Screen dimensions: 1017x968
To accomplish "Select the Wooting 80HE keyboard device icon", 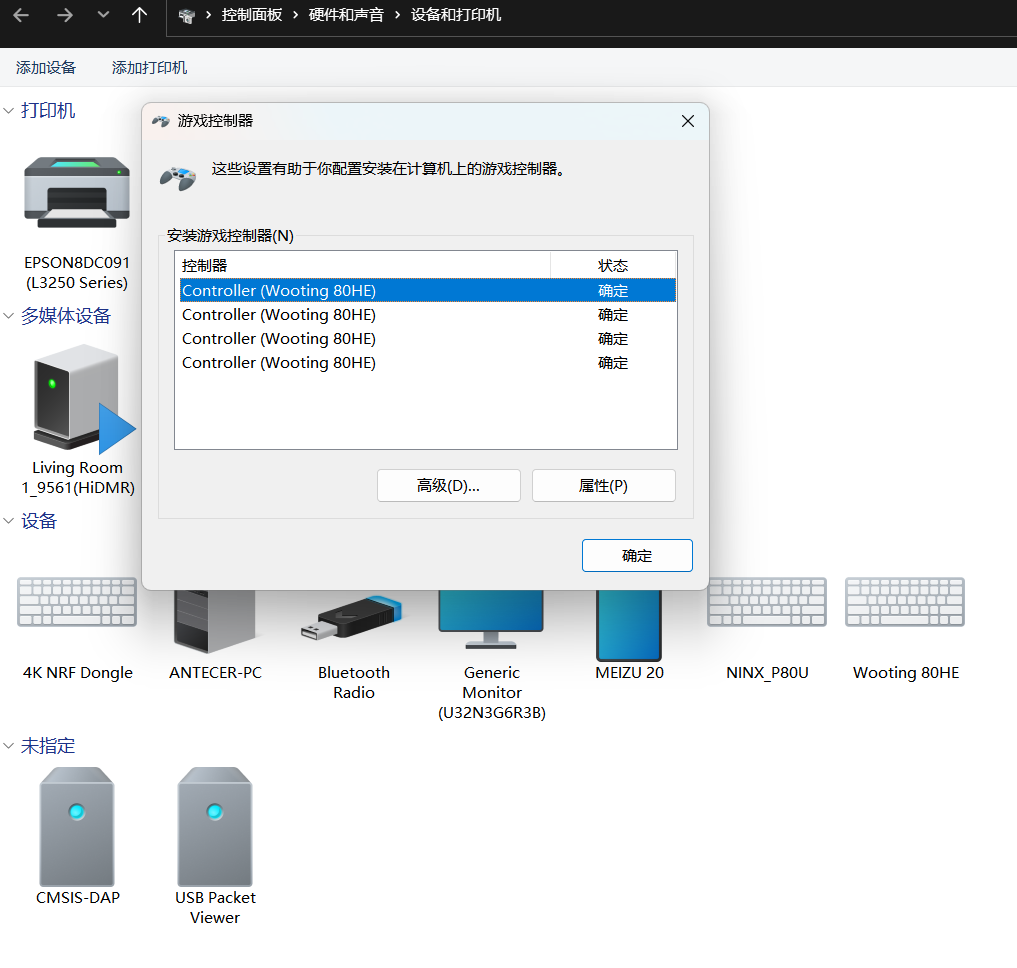I will click(x=905, y=602).
